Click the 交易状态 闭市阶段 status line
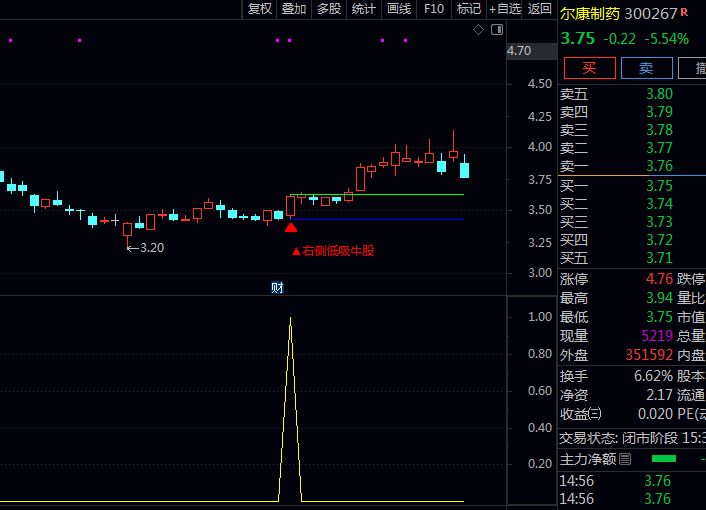 pyautogui.click(x=632, y=438)
